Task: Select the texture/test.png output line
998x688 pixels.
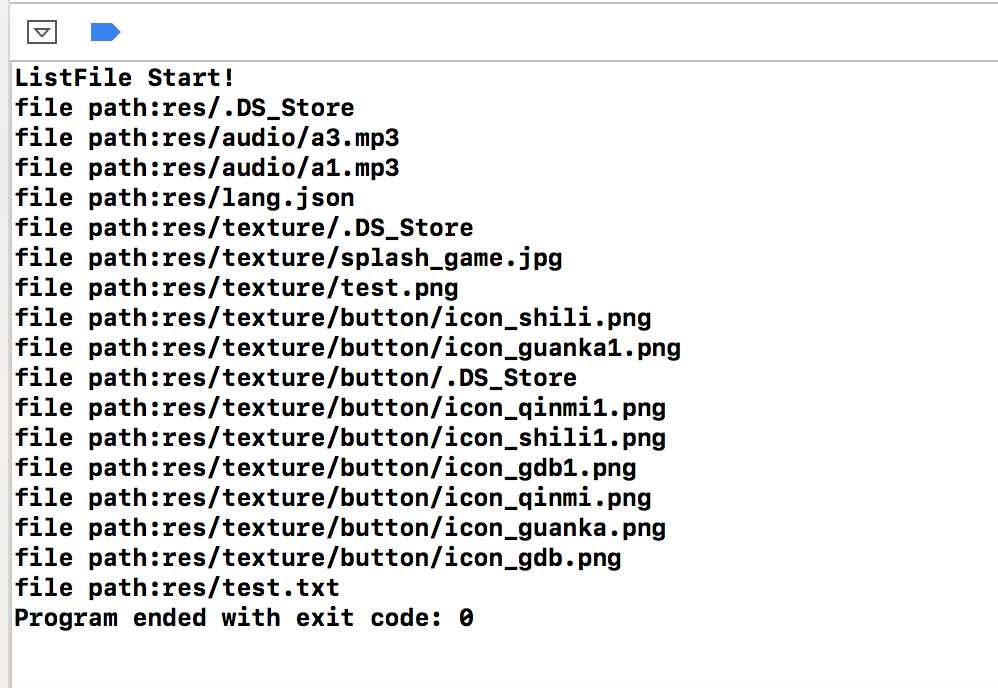Action: click(x=236, y=288)
